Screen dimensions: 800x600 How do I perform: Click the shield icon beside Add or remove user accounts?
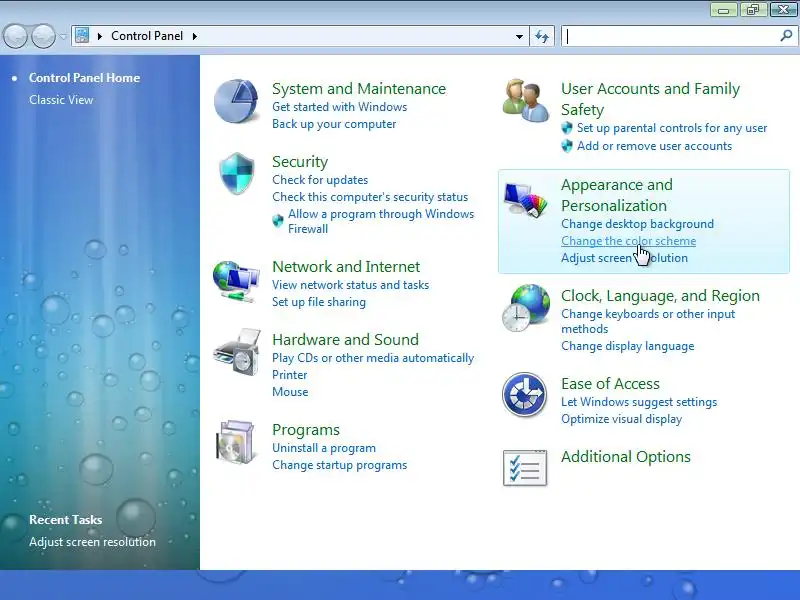click(x=567, y=146)
